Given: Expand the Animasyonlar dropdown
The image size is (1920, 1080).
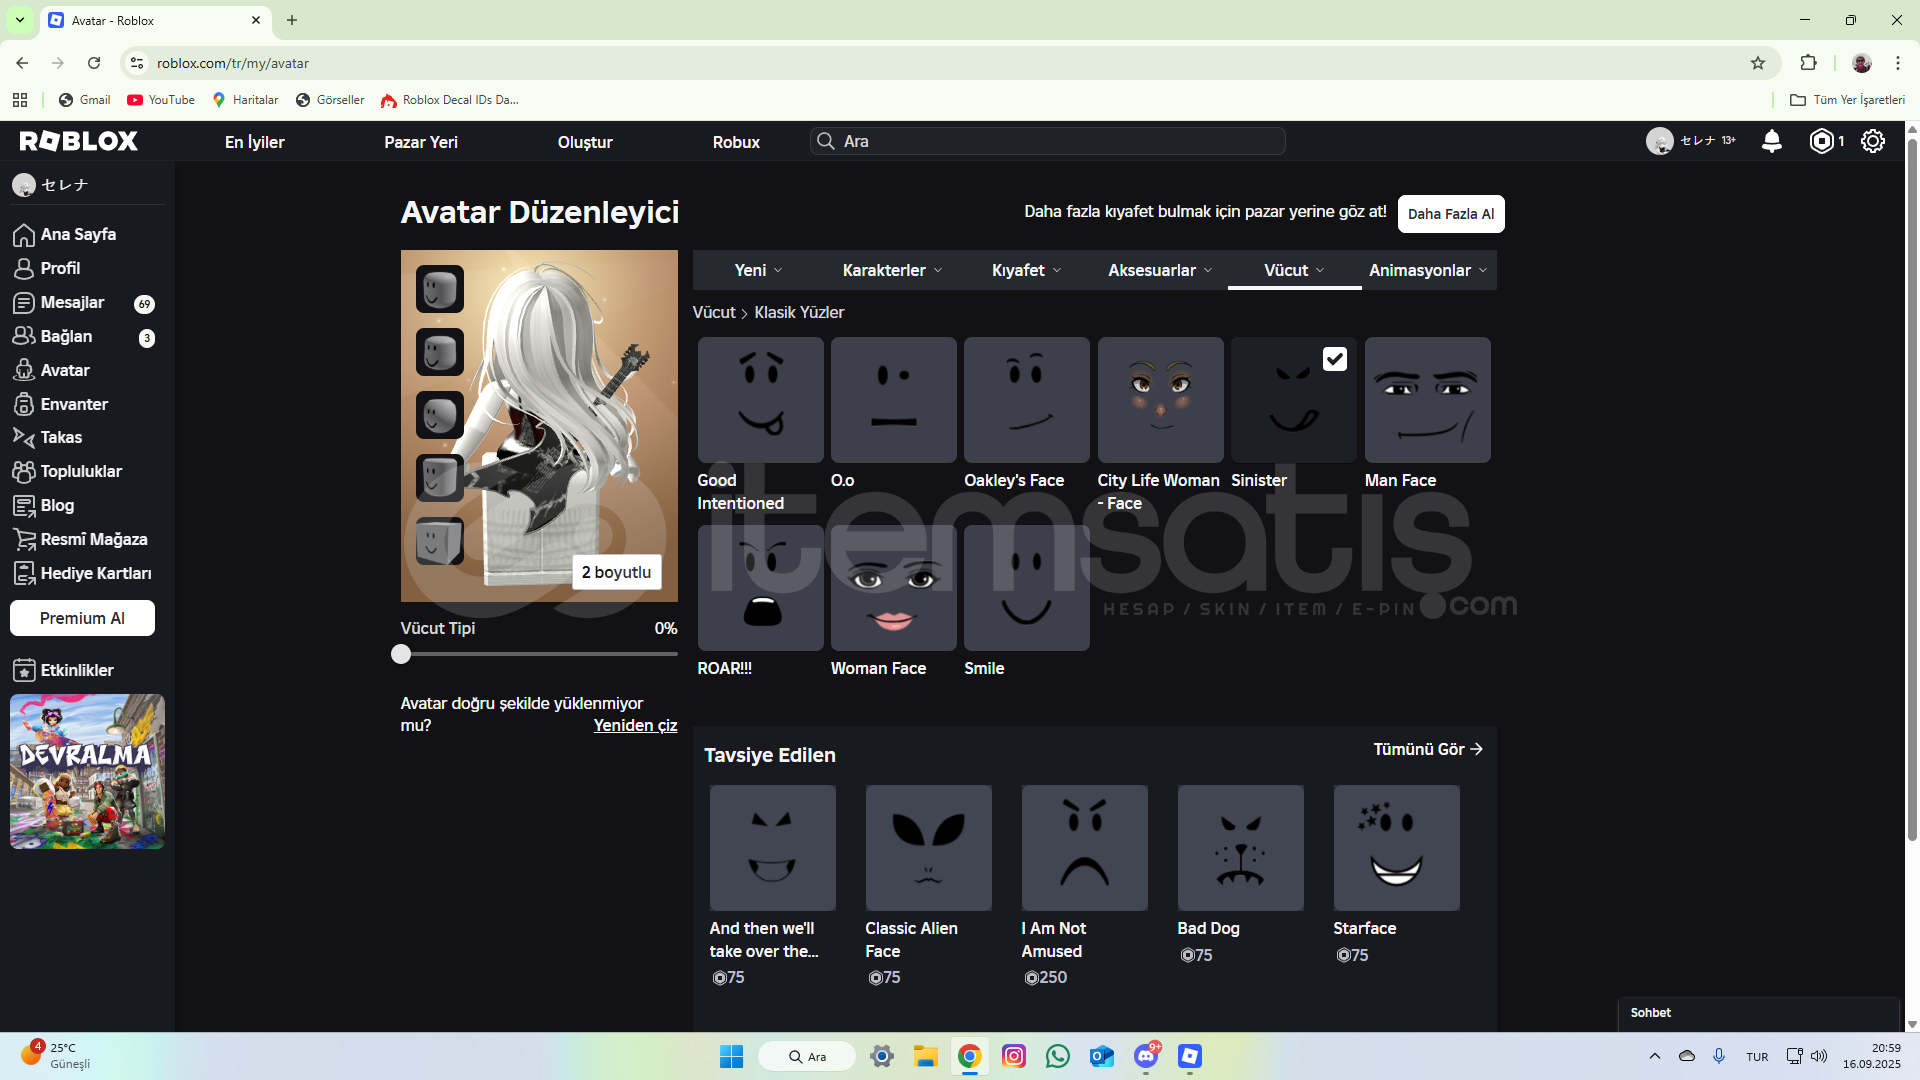Looking at the screenshot, I should coord(1428,270).
